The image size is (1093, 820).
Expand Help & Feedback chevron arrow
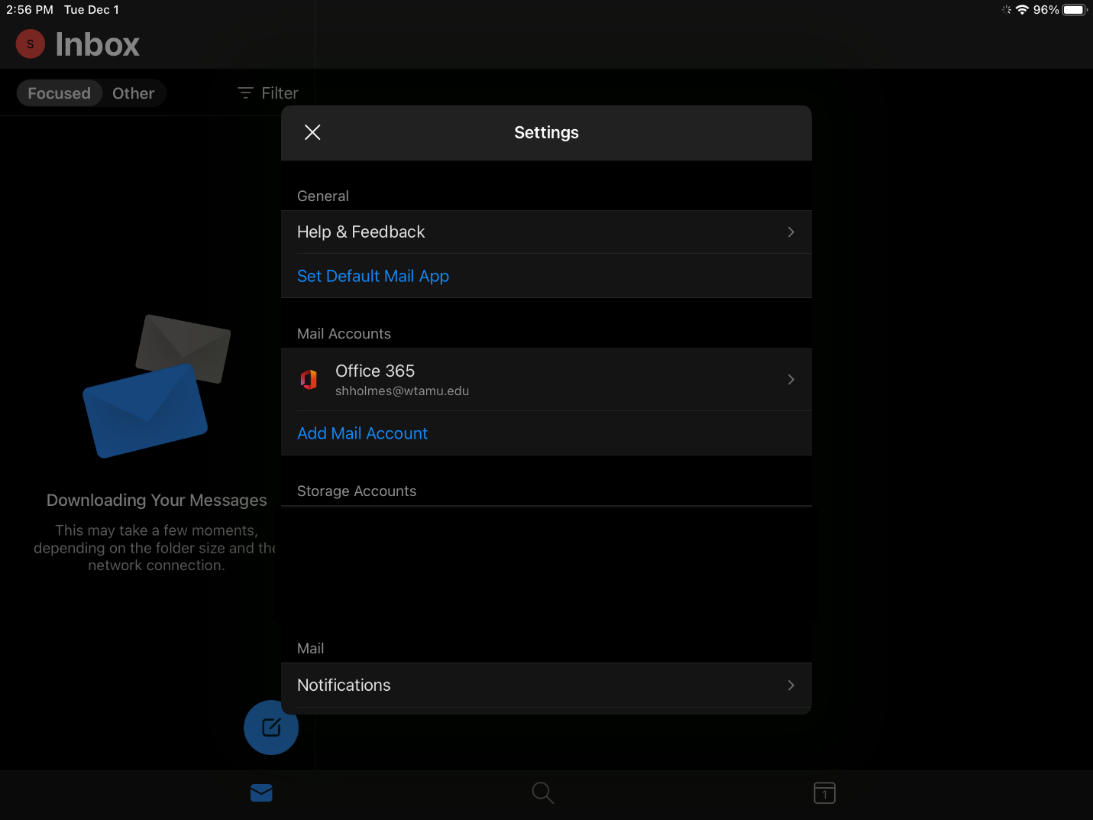pos(790,232)
